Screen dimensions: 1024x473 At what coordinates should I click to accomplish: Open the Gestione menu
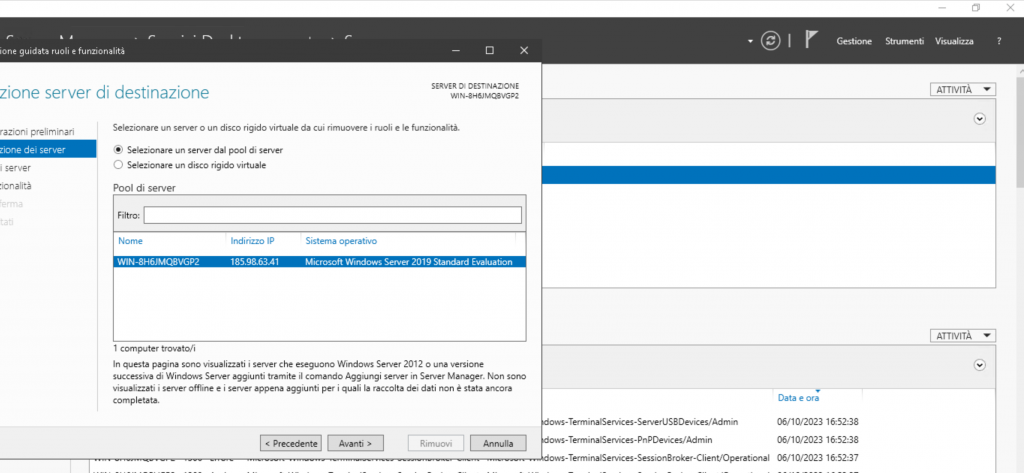[854, 41]
